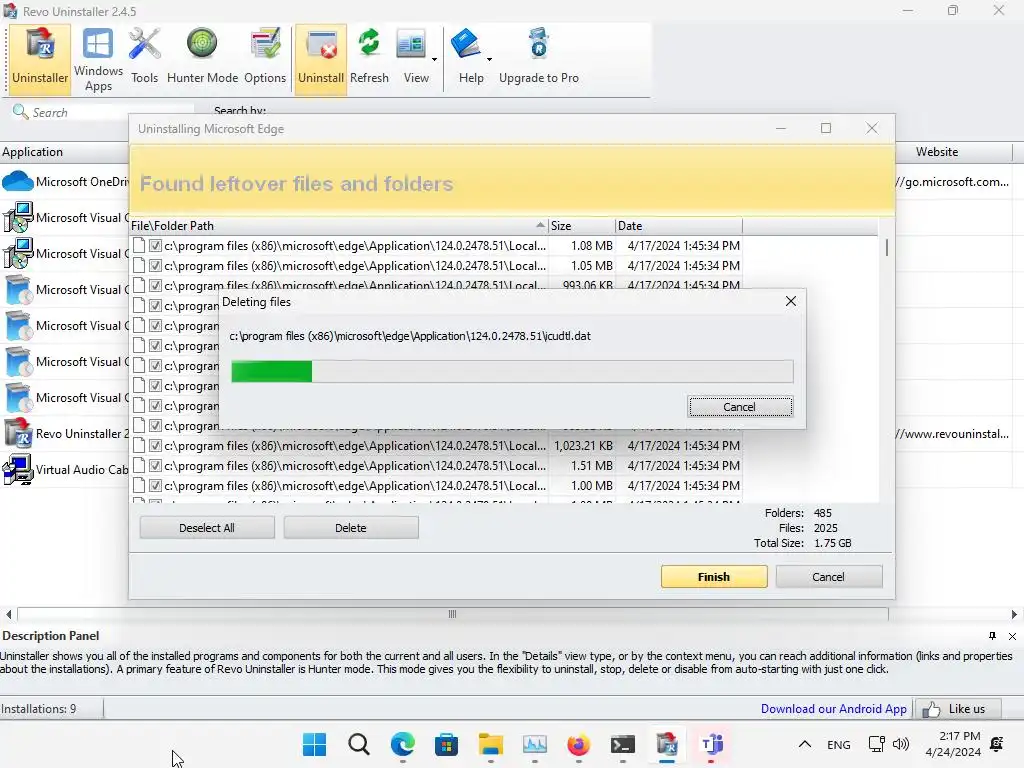Close the Description Panel

tap(1012, 636)
